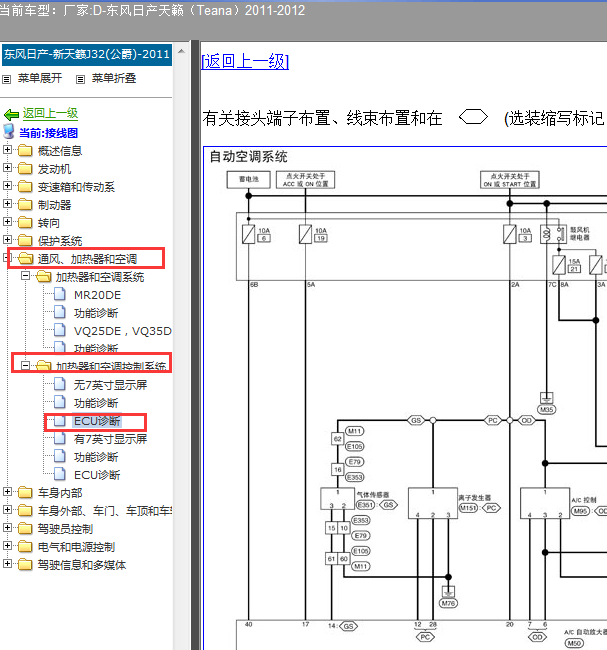Select the 通风、加热器和空调 folder label
Viewport: 607px width, 650px height.
tap(87, 259)
